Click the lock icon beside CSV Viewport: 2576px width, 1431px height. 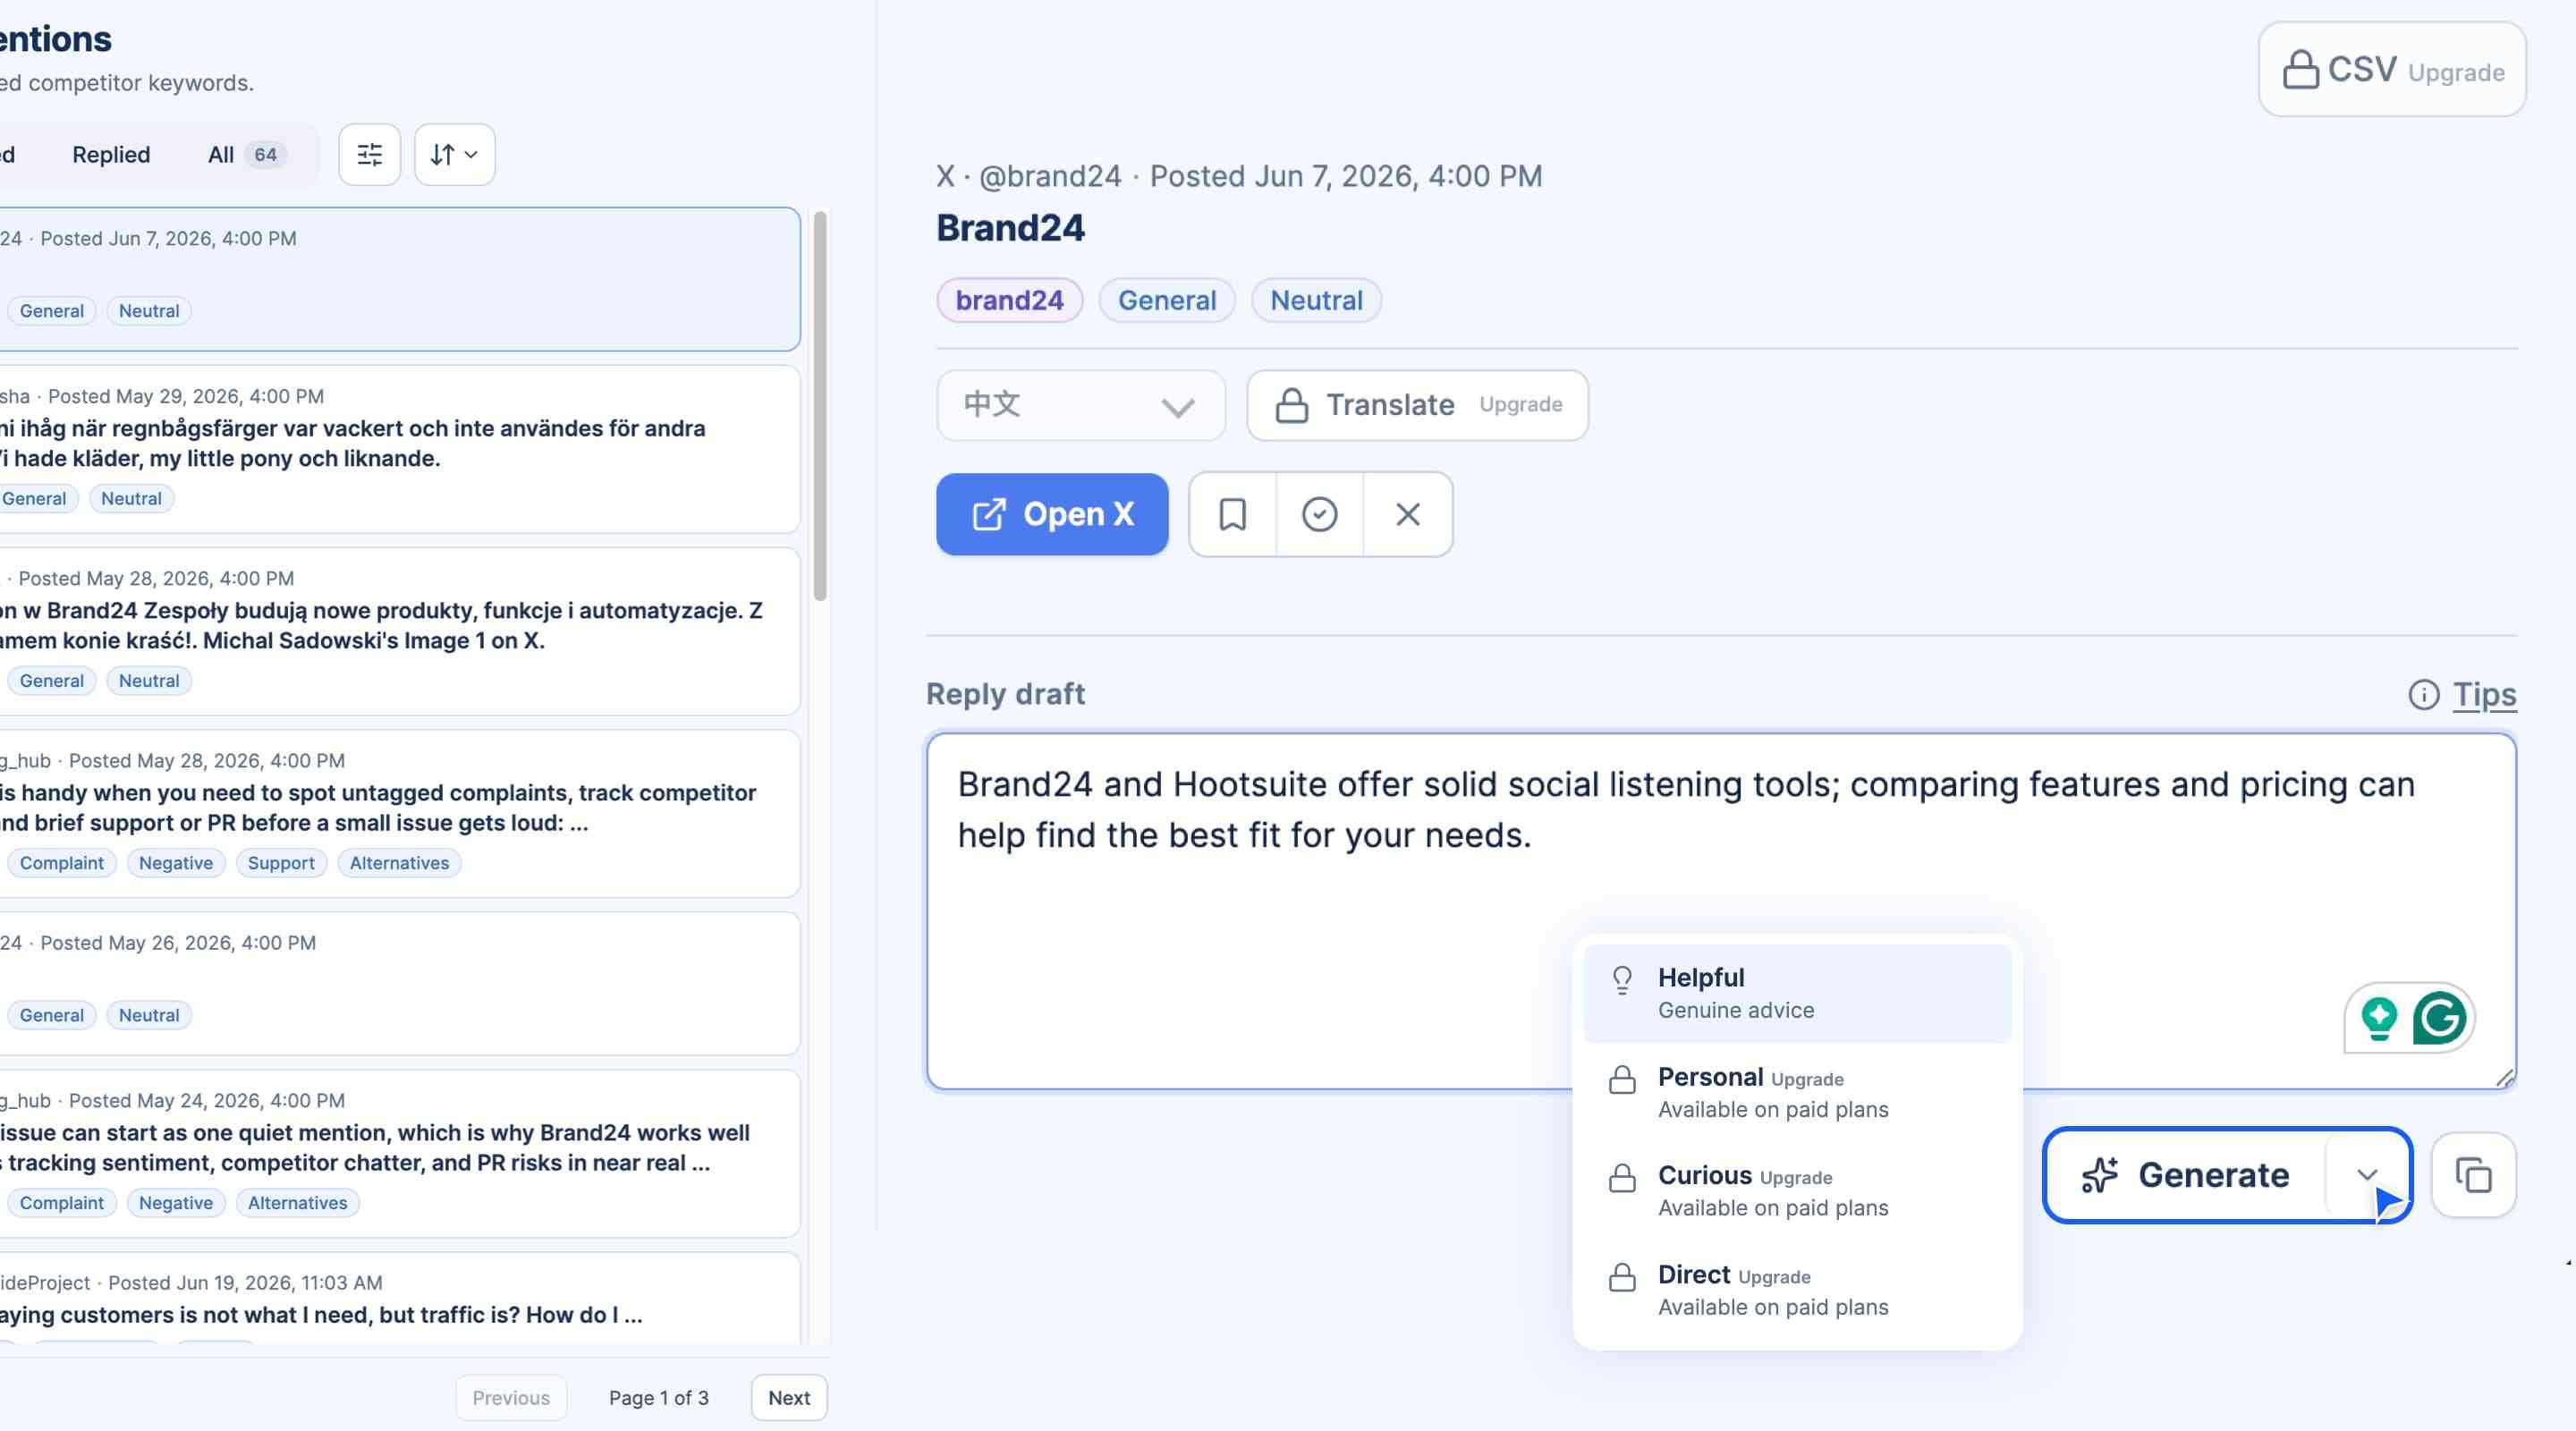coord(2300,70)
